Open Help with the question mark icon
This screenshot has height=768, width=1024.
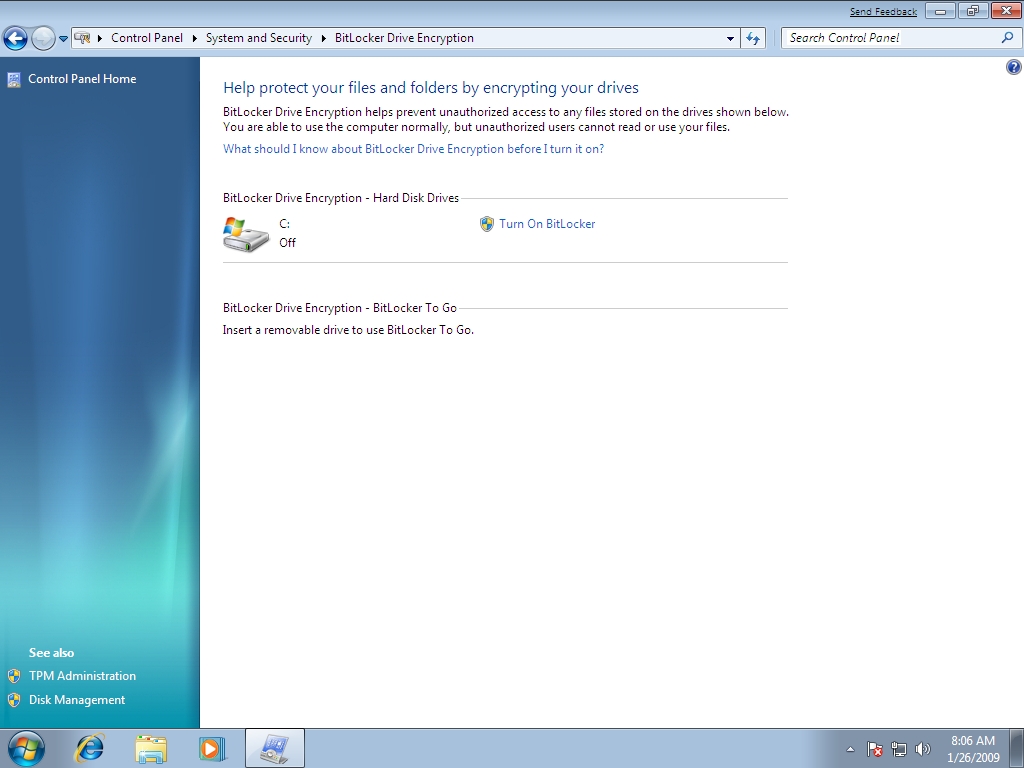(x=1014, y=67)
